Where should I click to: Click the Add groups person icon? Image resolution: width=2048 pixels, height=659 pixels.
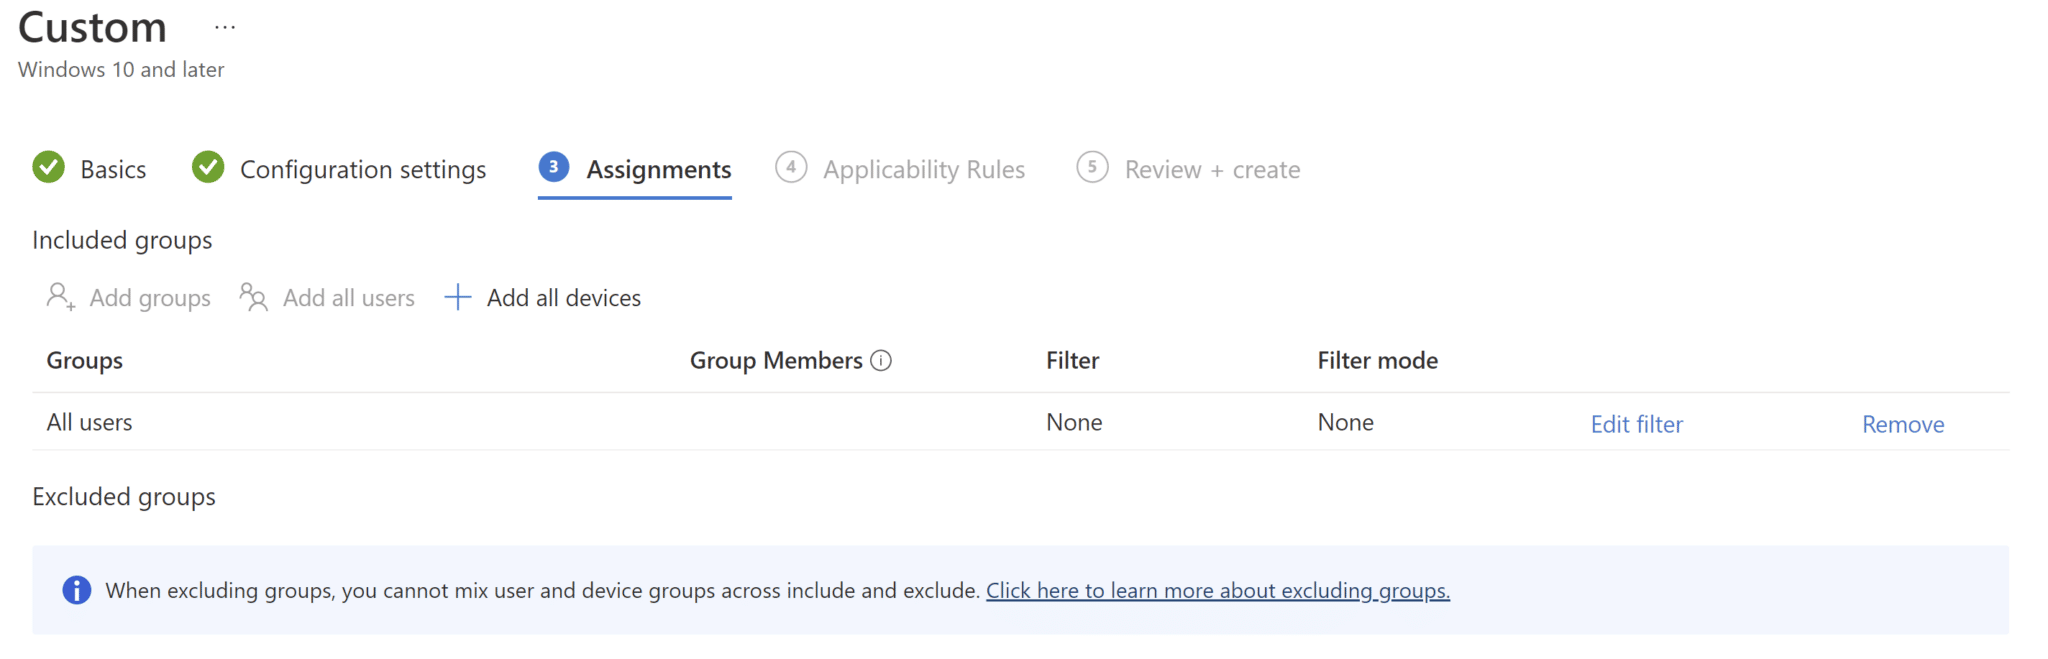[x=60, y=296]
